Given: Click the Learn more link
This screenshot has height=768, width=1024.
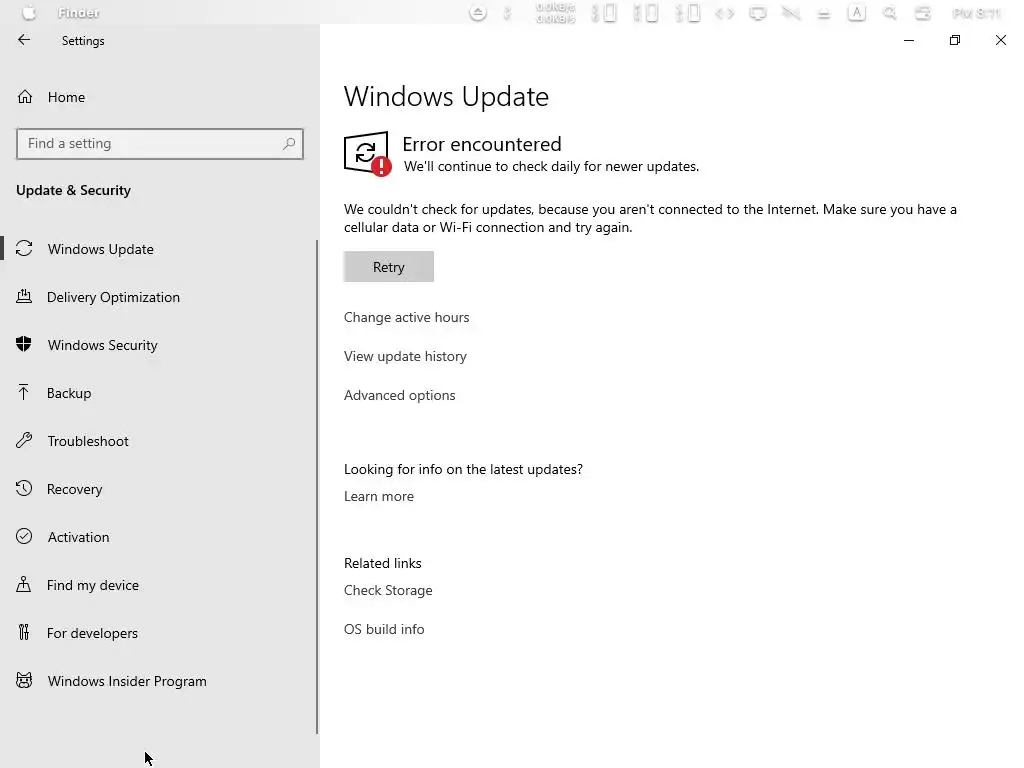Looking at the screenshot, I should 379,496.
